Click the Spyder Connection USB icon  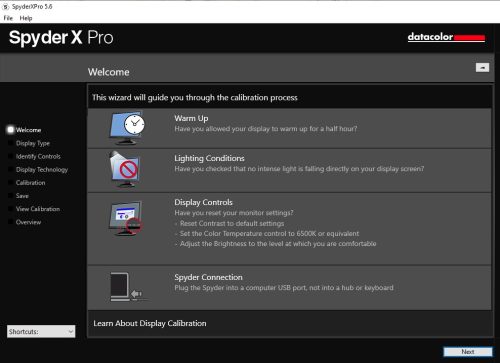point(127,287)
